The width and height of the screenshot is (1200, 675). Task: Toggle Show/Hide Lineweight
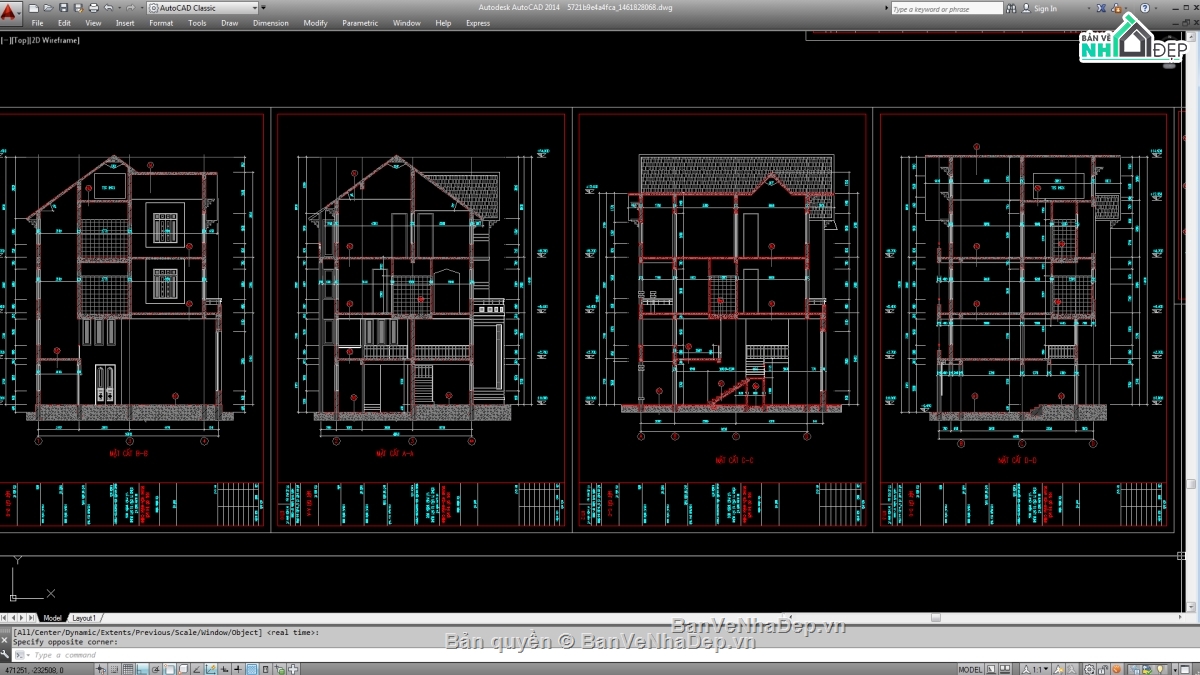click(x=238, y=668)
